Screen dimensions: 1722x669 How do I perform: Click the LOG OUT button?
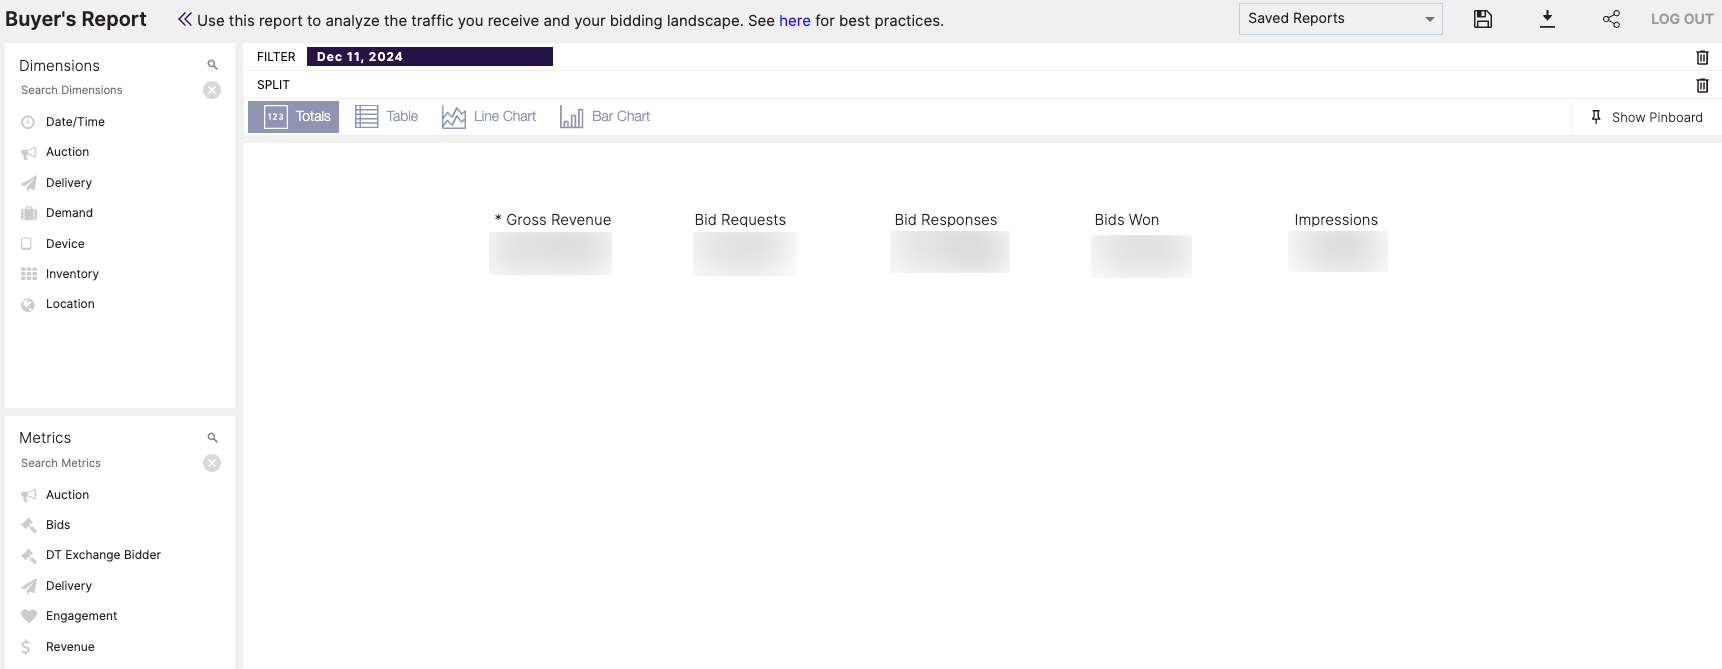(x=1682, y=19)
